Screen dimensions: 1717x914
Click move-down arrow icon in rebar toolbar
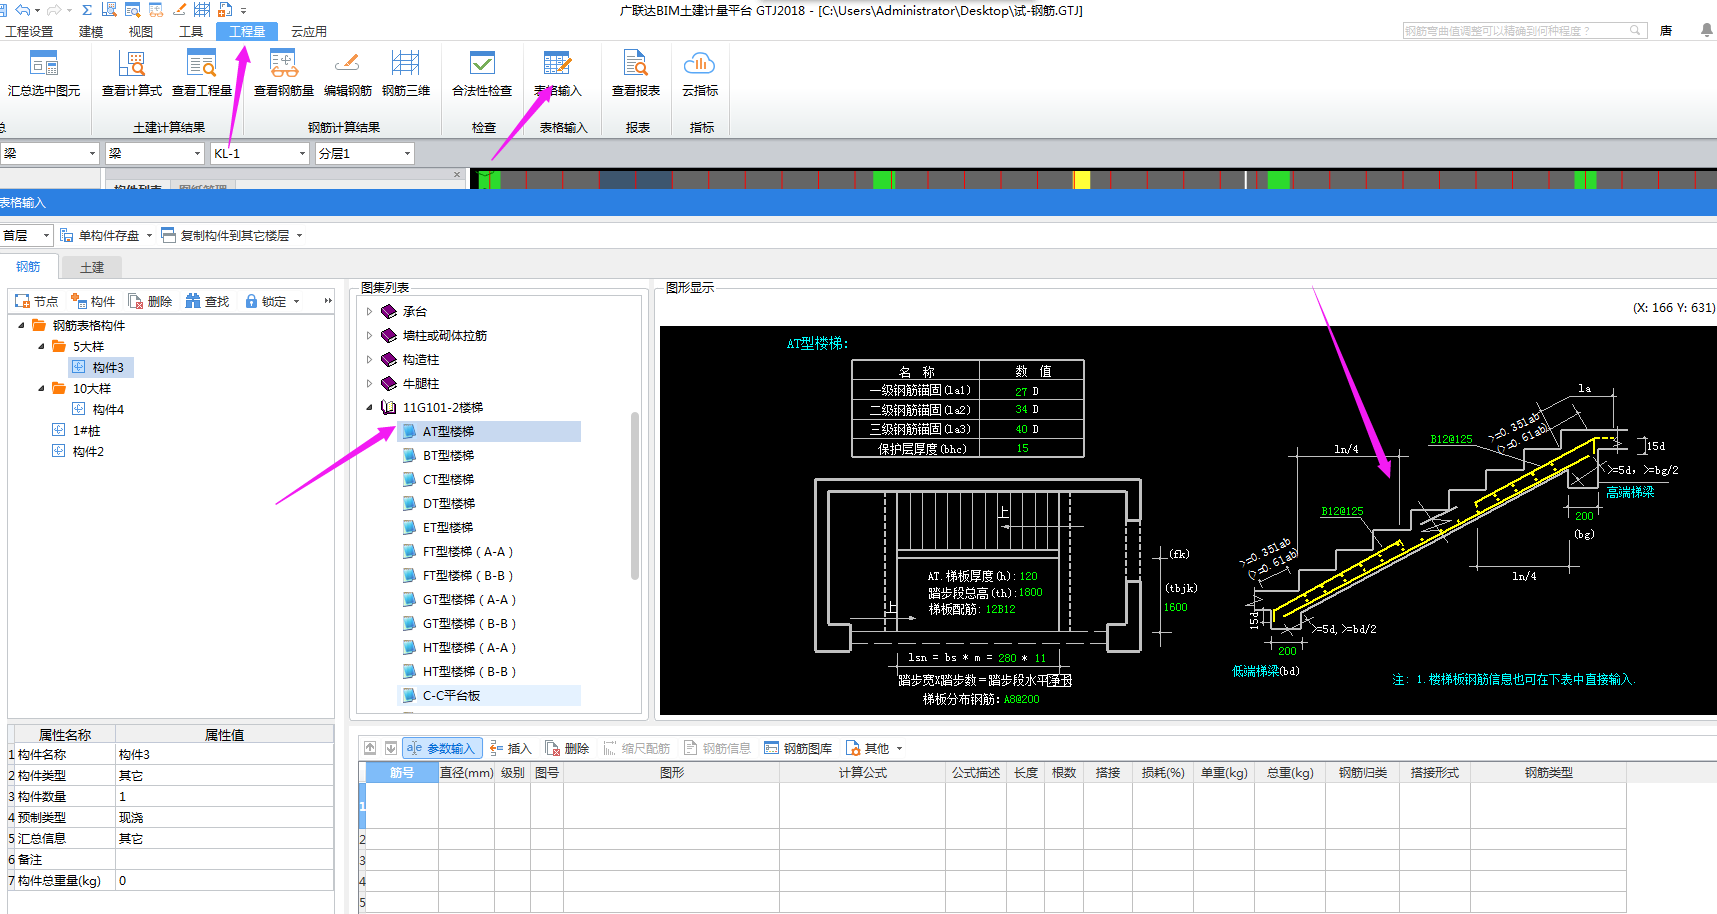391,748
